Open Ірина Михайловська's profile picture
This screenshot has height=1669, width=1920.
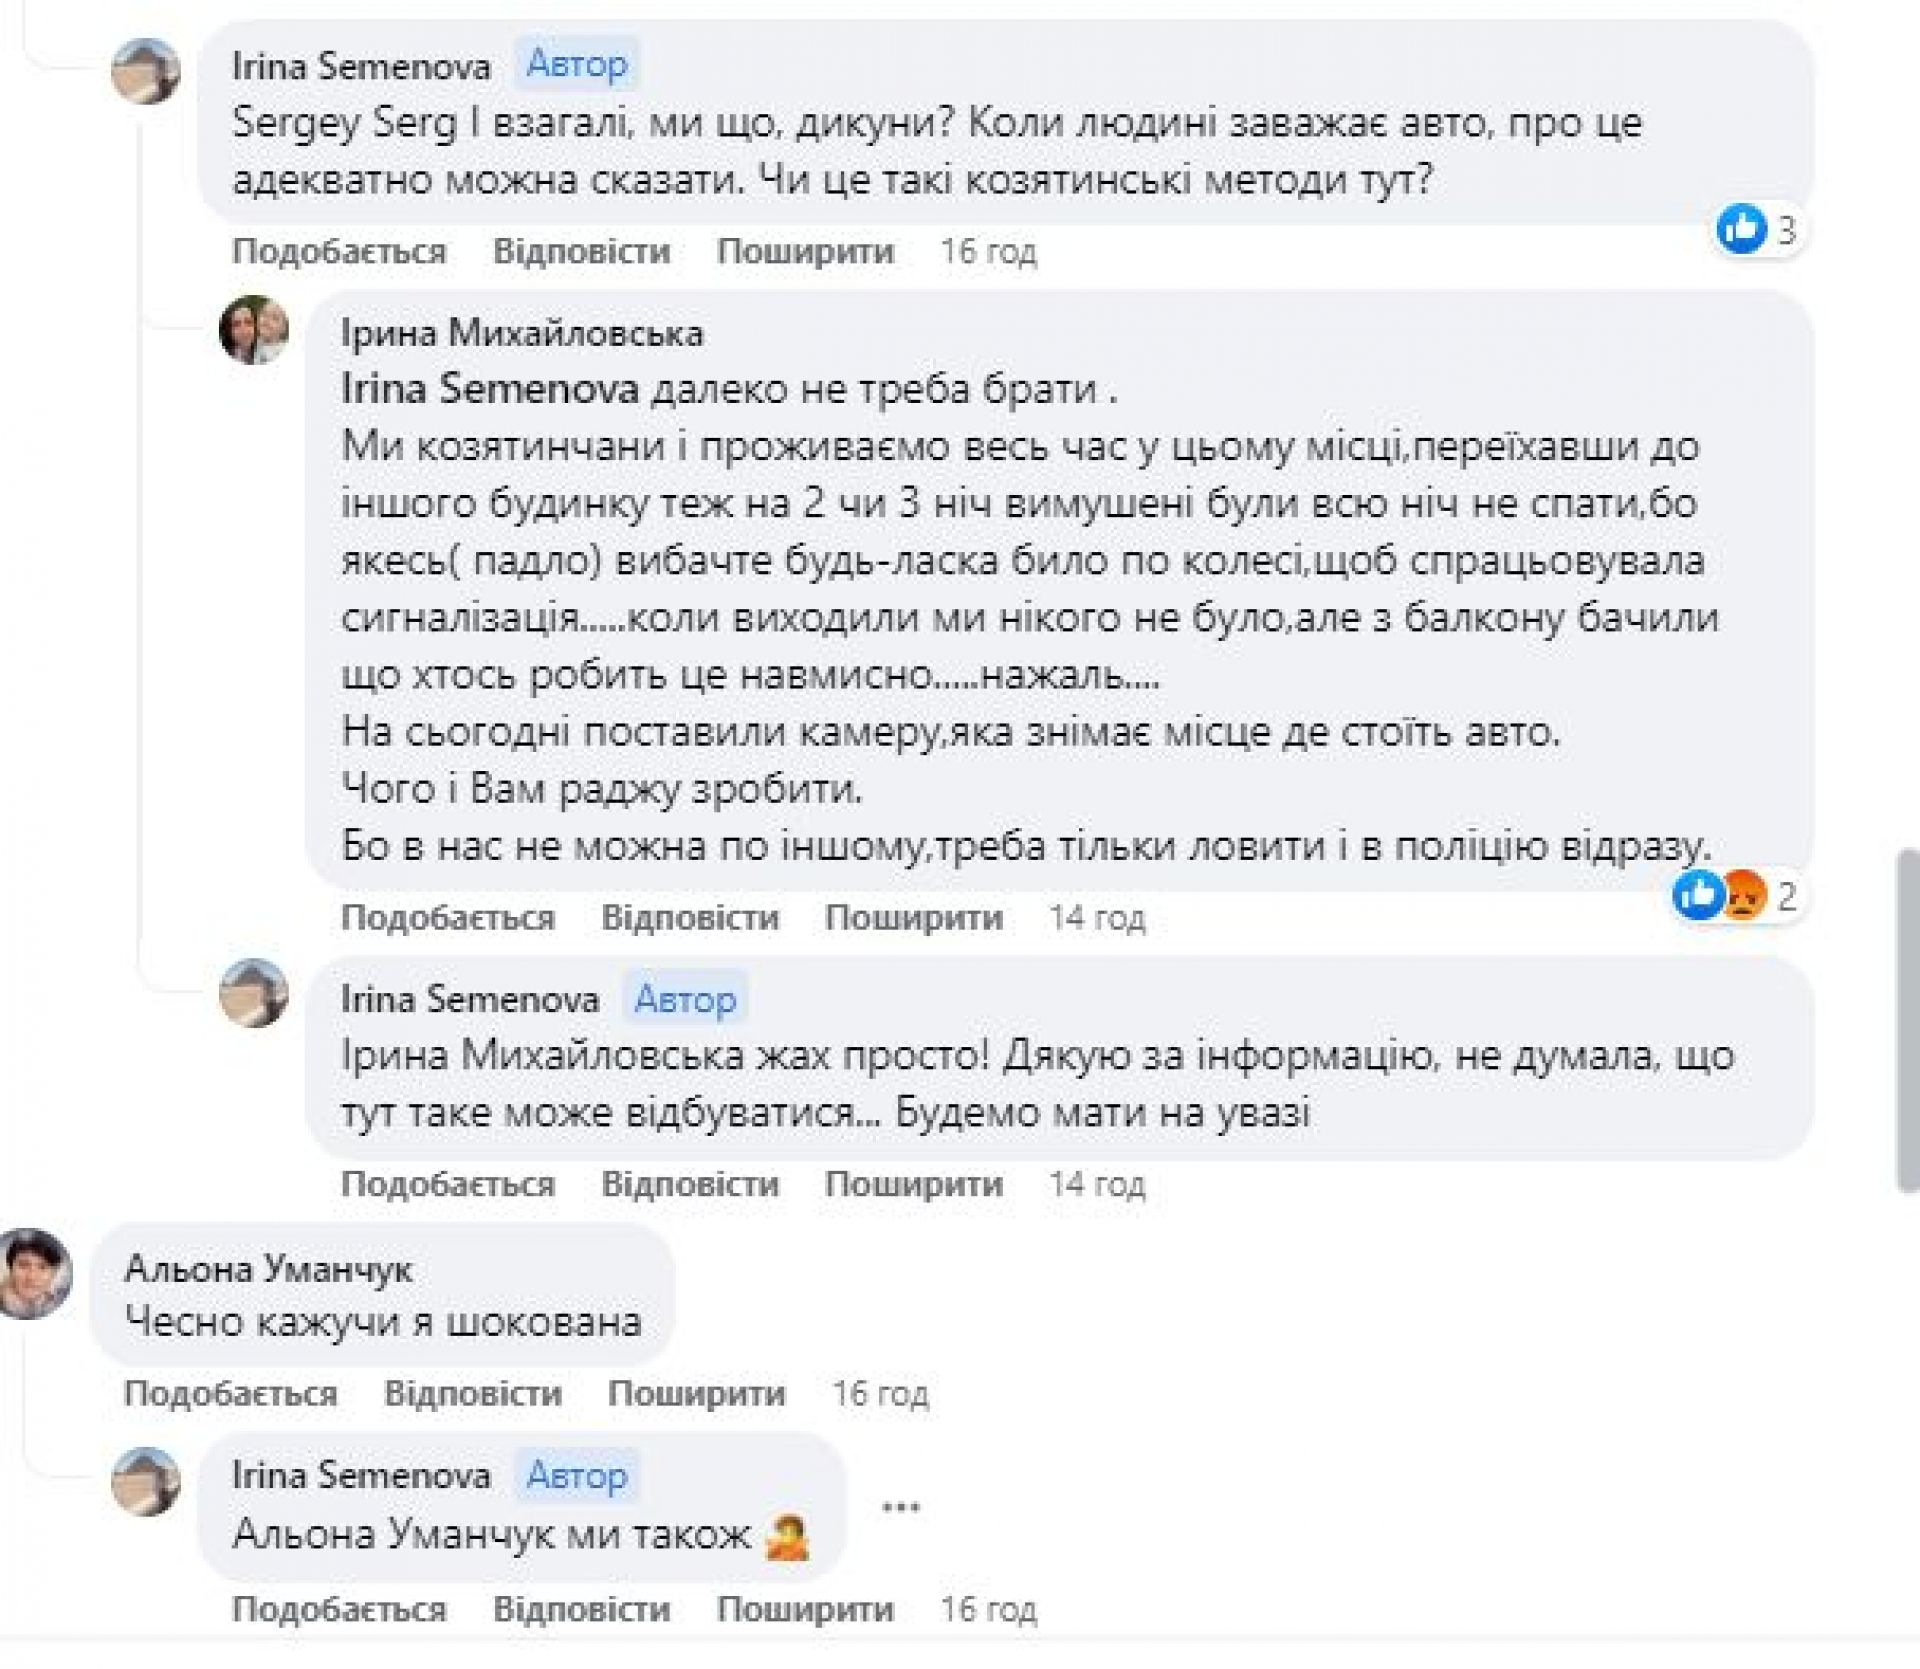tap(254, 330)
